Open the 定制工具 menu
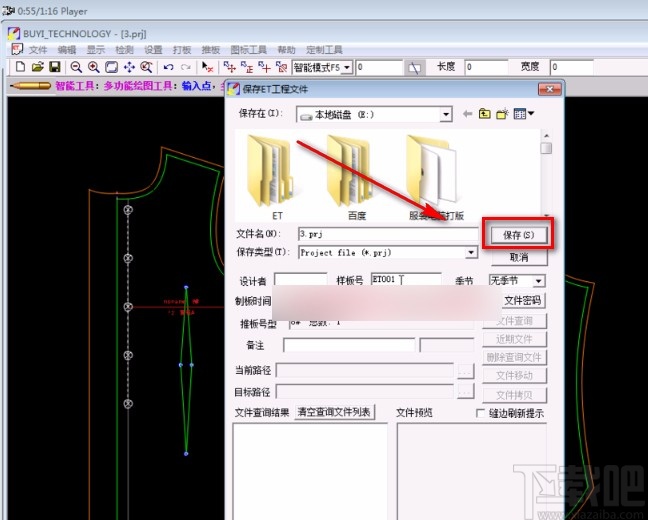The width and height of the screenshot is (648, 520). coord(324,50)
